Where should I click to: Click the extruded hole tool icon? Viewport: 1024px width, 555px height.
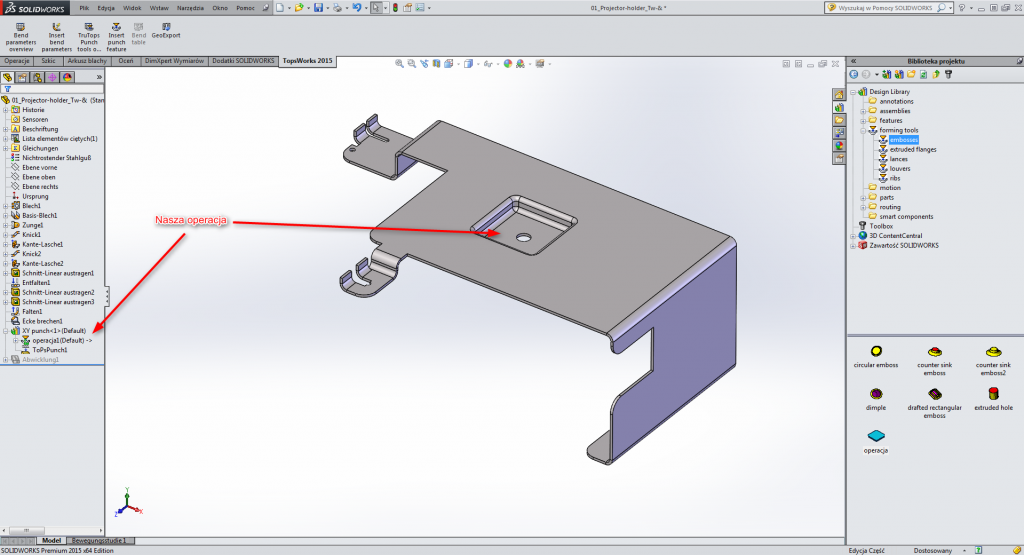[x=994, y=395]
